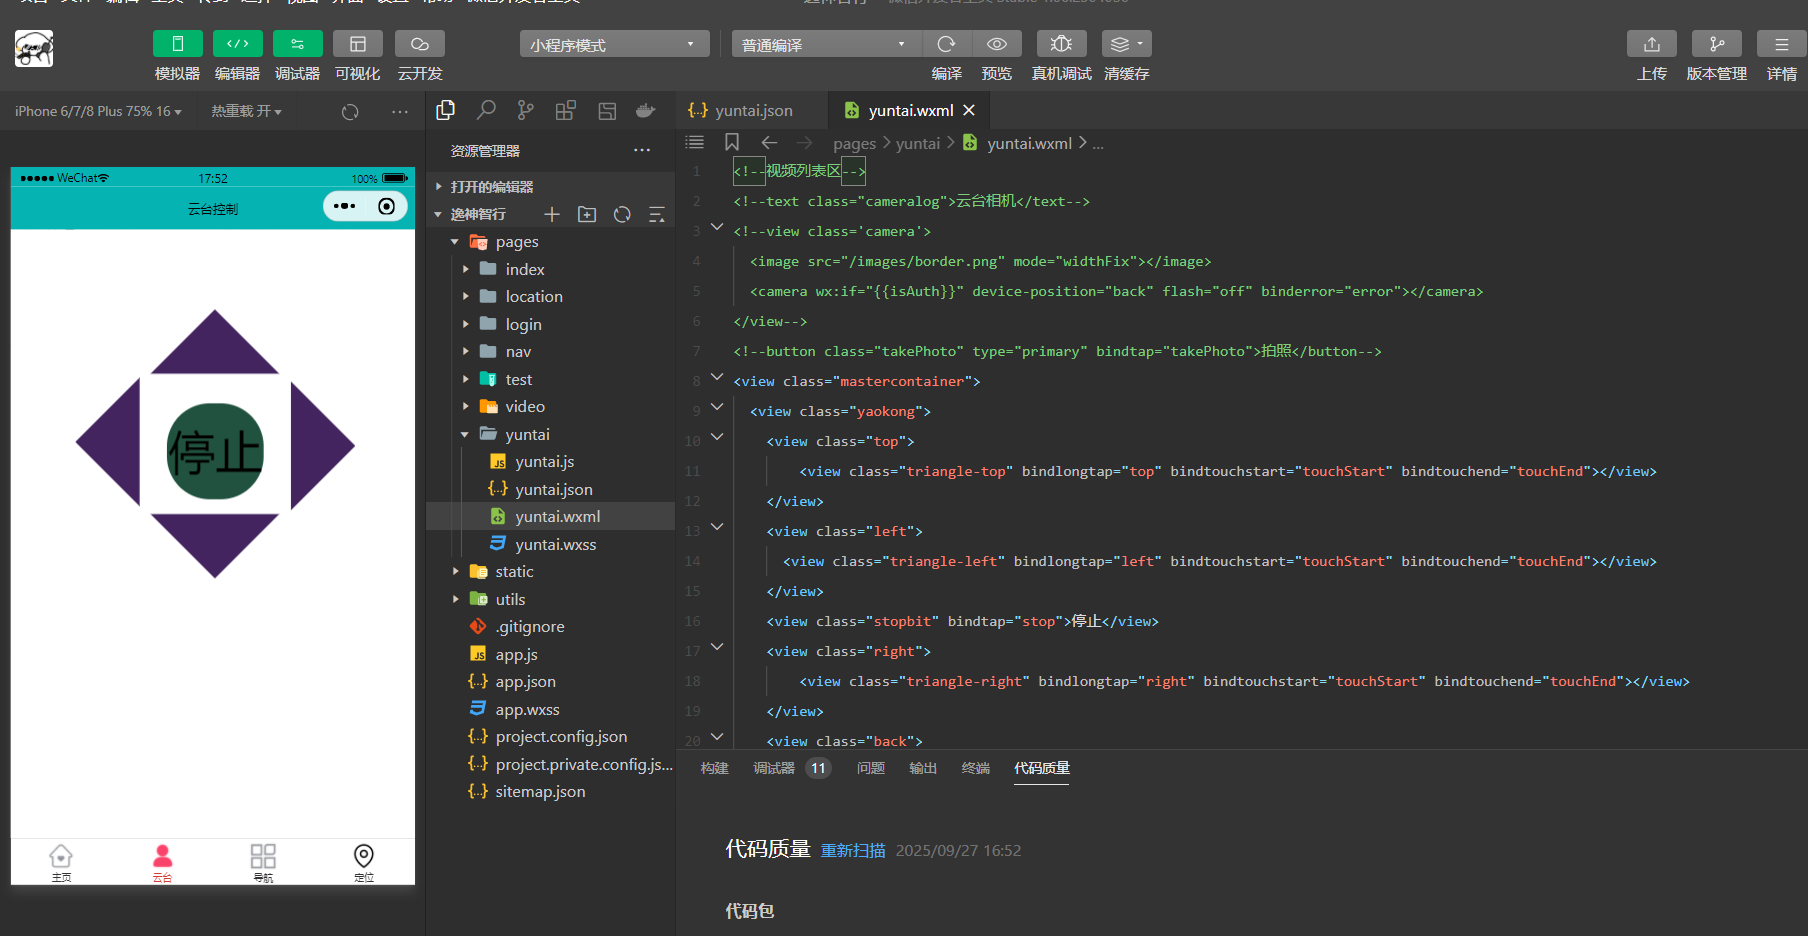Click the upload (上传) icon
The width and height of the screenshot is (1808, 936).
point(1652,44)
